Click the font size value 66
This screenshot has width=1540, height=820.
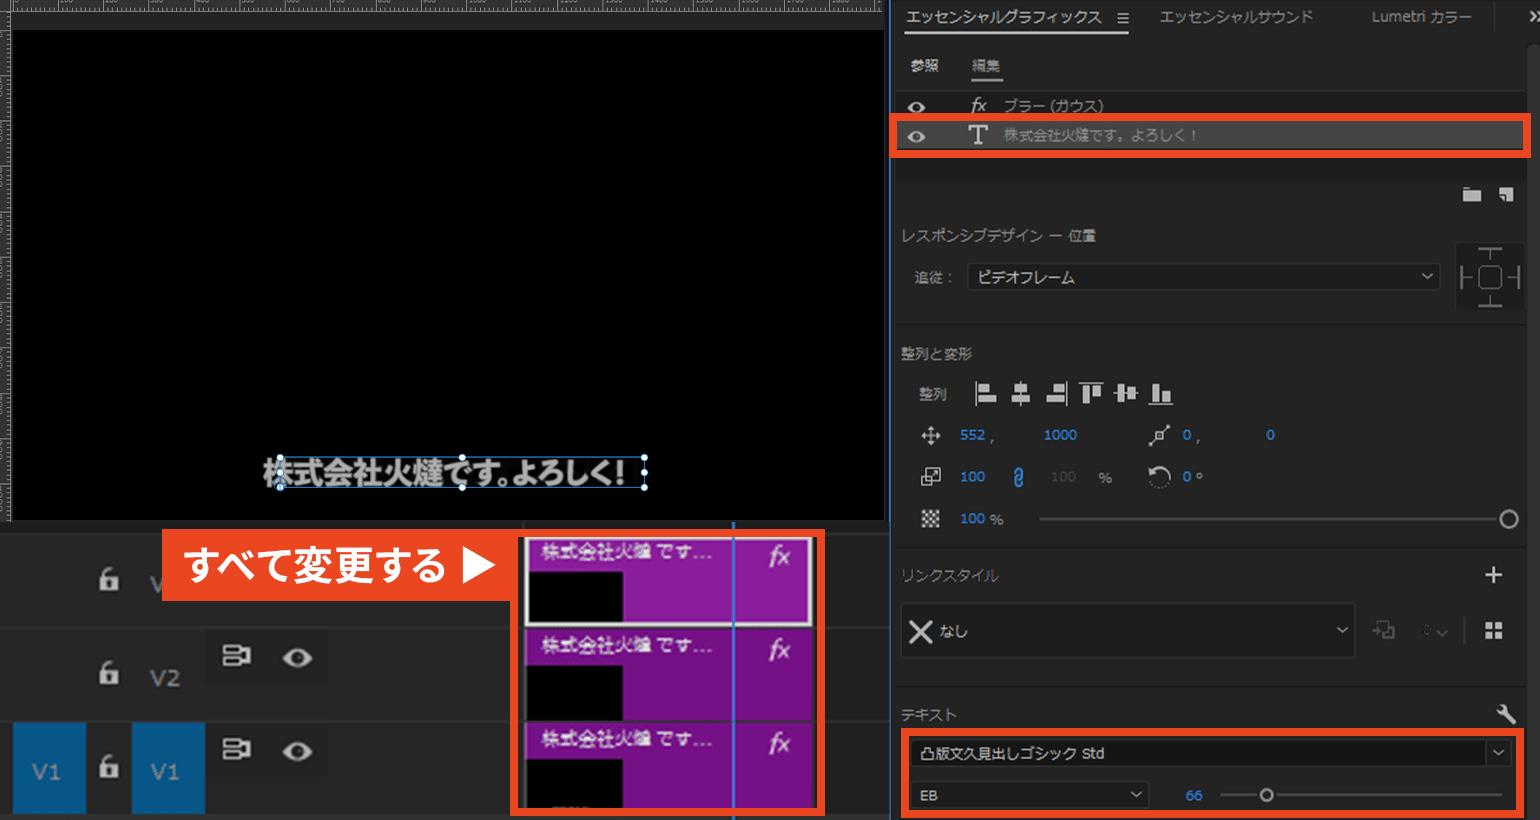(1194, 796)
